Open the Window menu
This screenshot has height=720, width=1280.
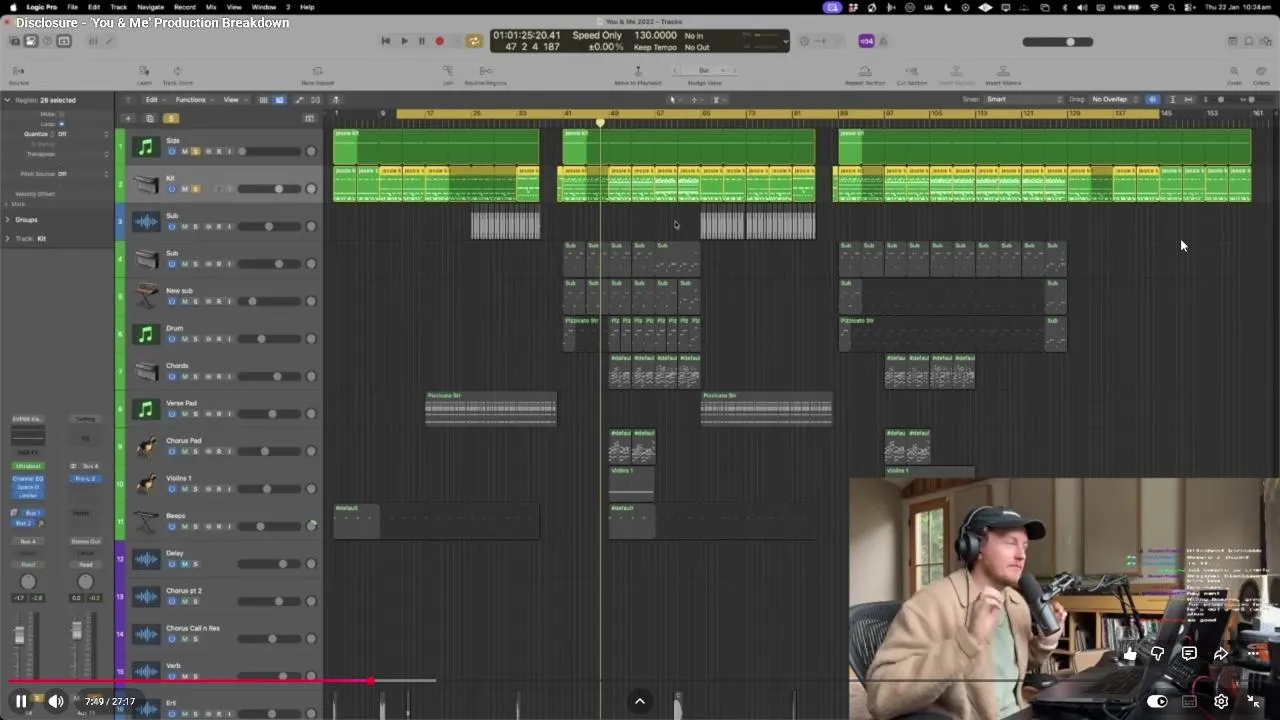(x=264, y=7)
